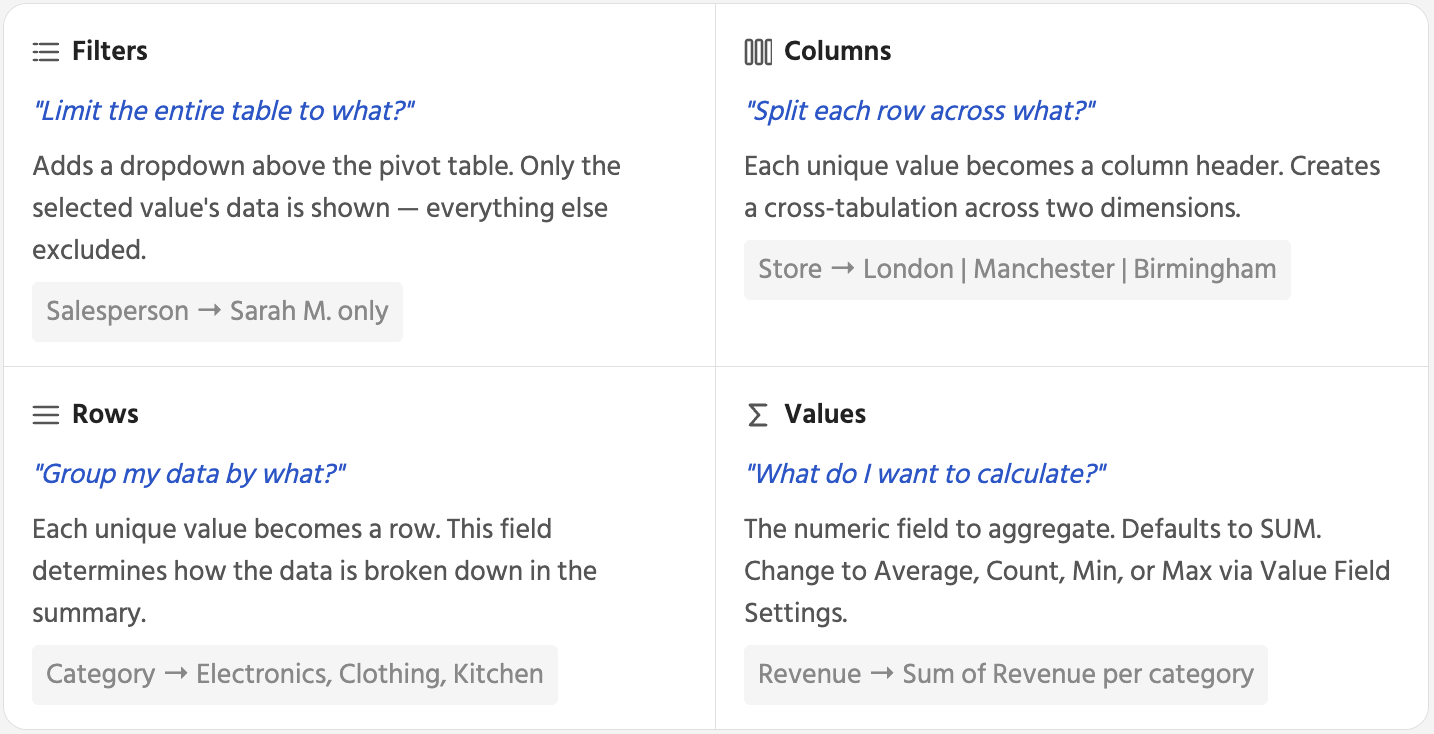Click the Salesperson → Sarah M. only chip
The image size is (1434, 734).
[217, 311]
